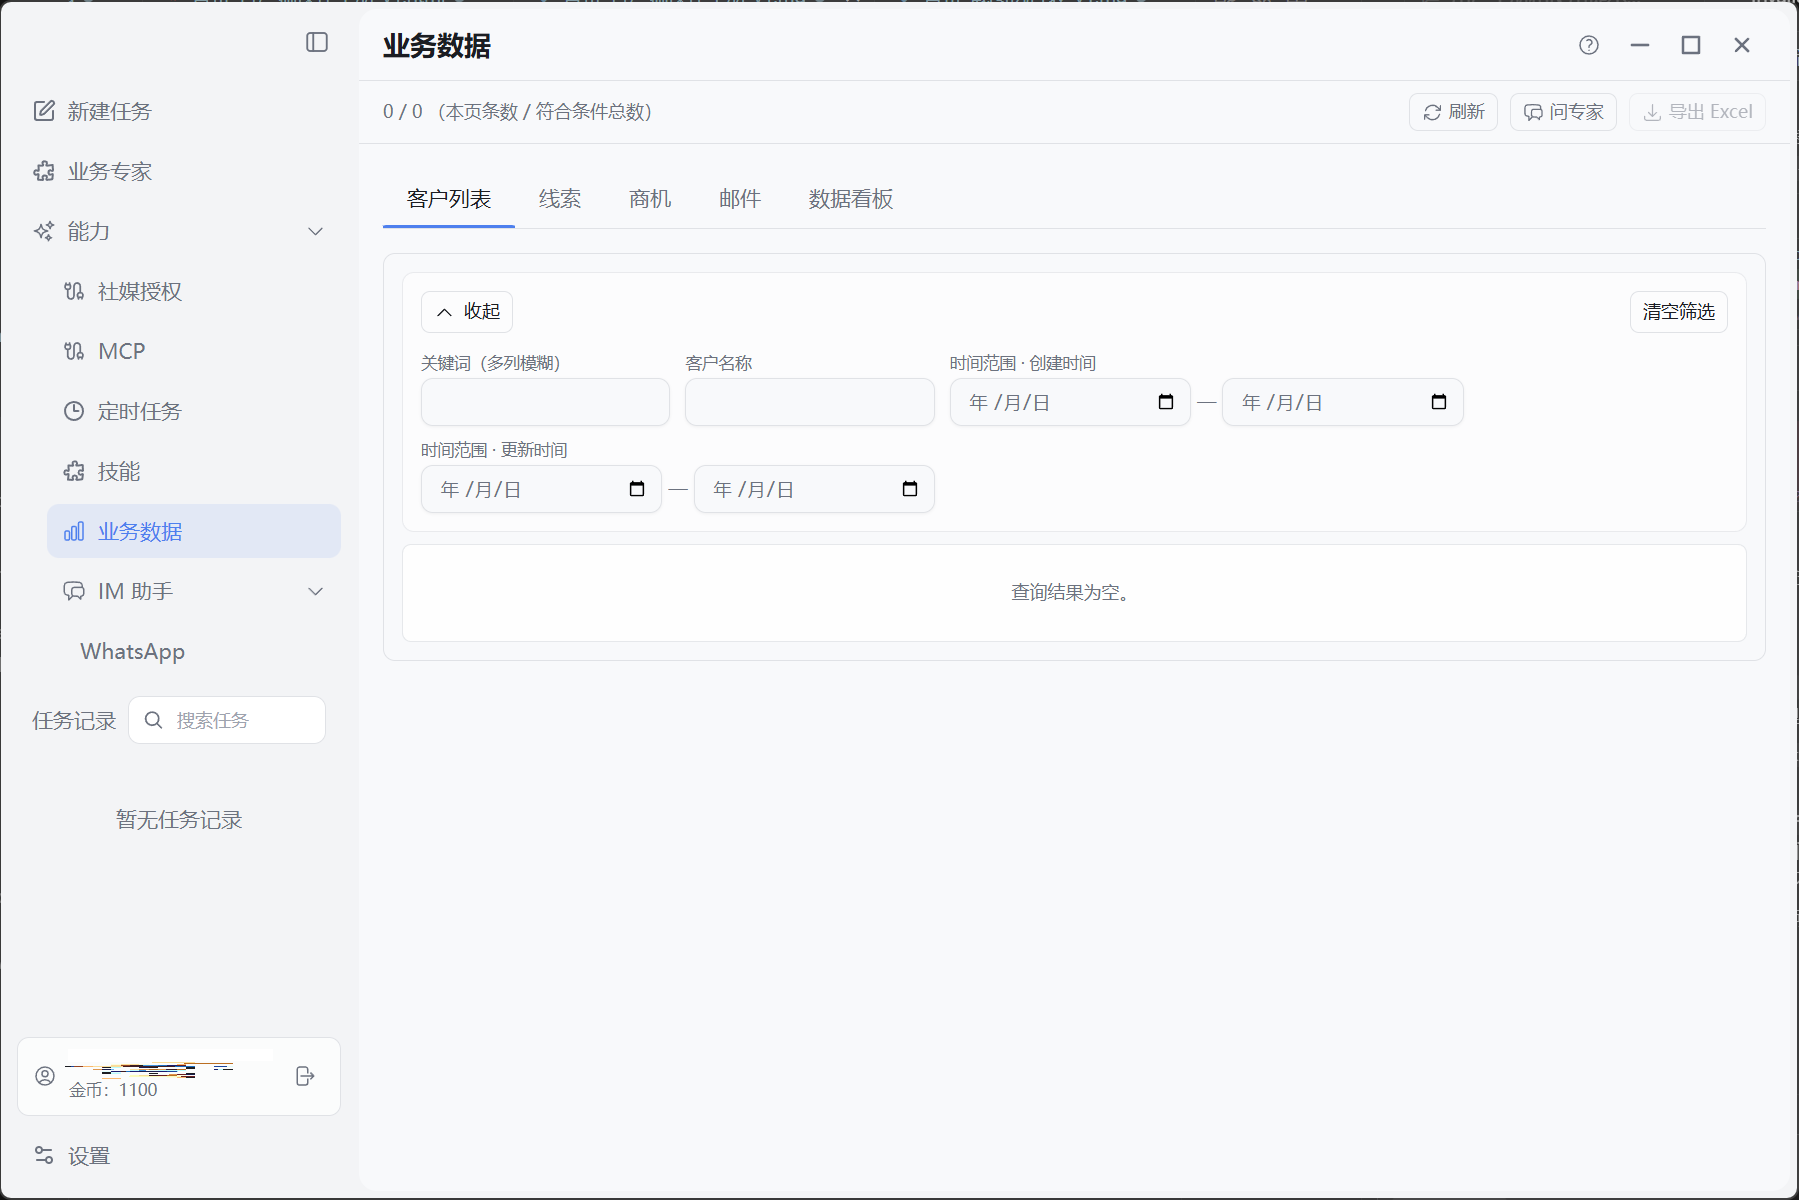
Task: Open calendar picker for update end date
Action: click(910, 489)
